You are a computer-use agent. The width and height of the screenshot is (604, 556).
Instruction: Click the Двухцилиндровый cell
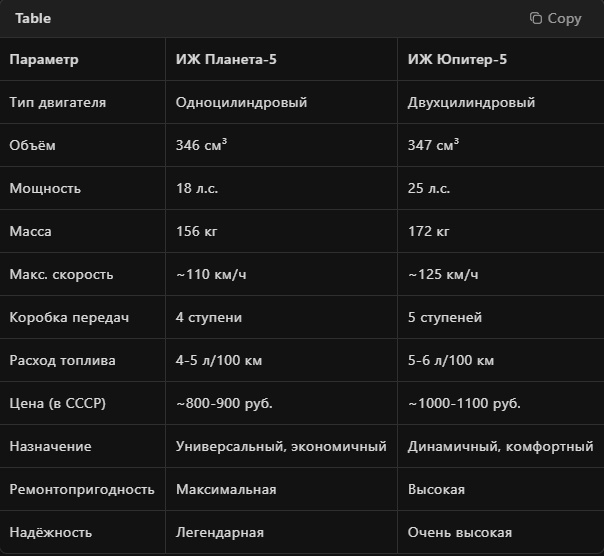tap(471, 102)
